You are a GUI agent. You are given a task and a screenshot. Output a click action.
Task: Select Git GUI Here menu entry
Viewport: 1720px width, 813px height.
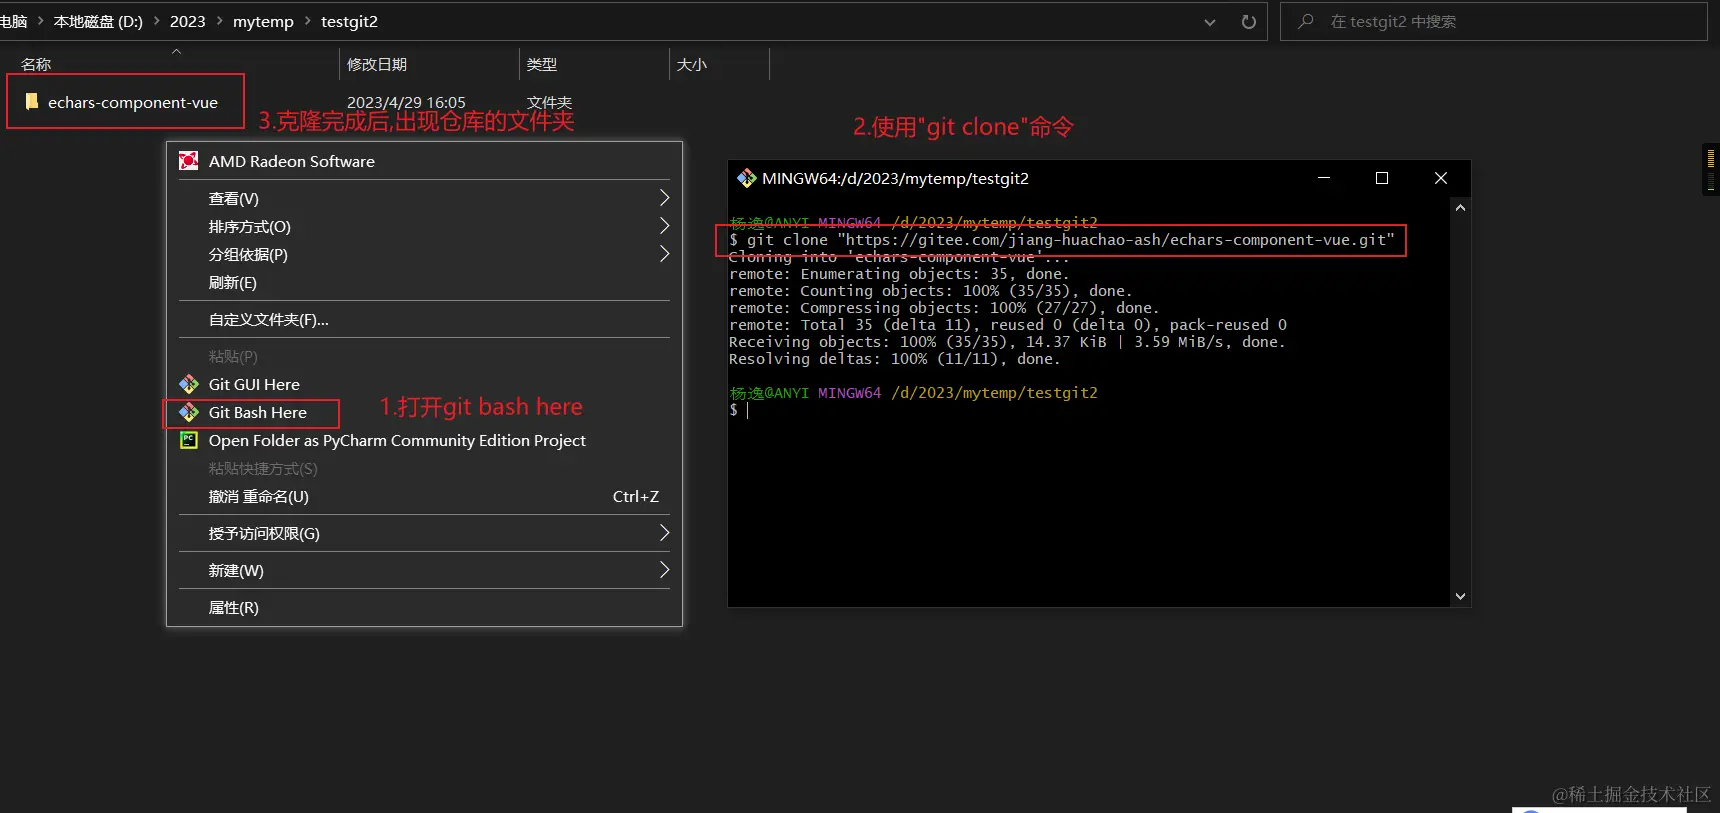(x=424, y=384)
